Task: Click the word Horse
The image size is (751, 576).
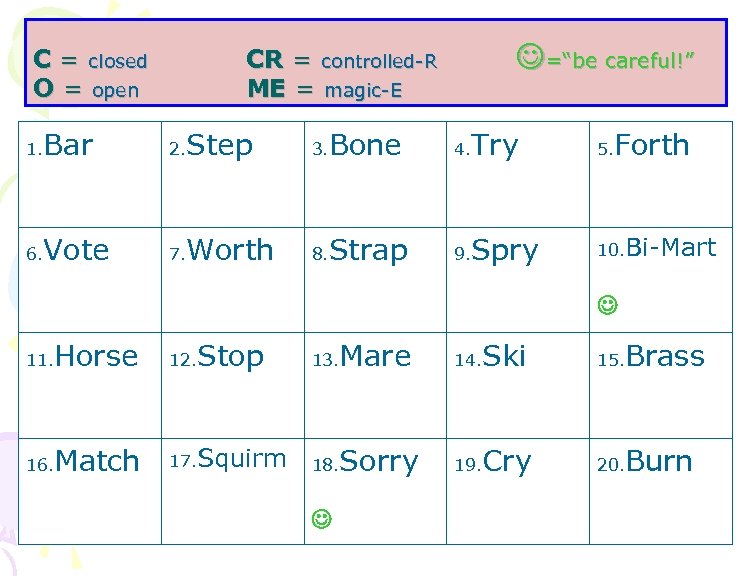Action: tap(96, 356)
